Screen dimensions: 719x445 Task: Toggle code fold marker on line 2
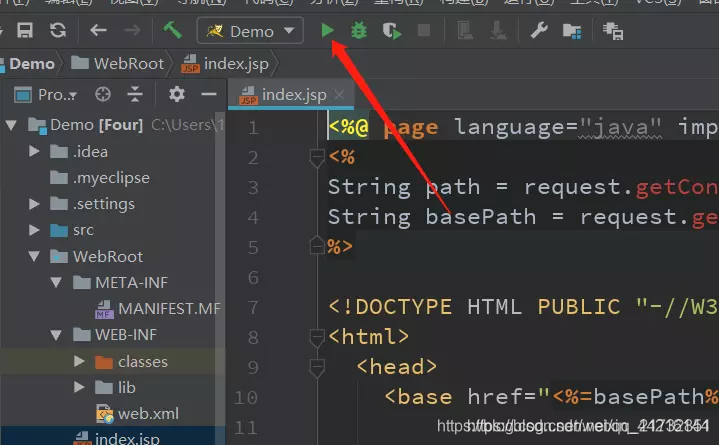tap(317, 158)
